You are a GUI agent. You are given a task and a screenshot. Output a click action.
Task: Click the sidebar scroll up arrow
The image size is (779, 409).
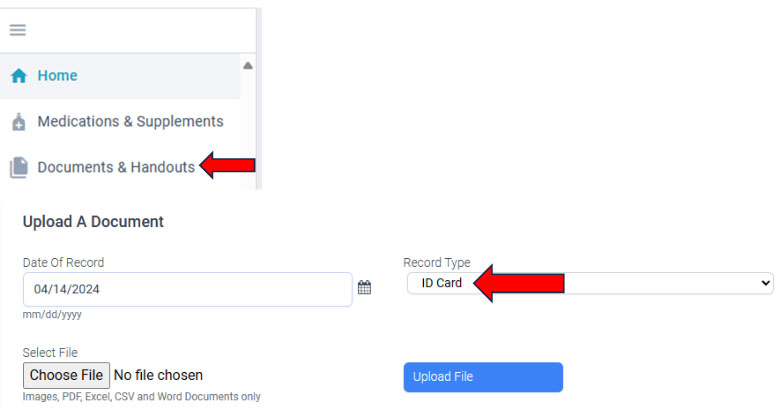(x=248, y=66)
